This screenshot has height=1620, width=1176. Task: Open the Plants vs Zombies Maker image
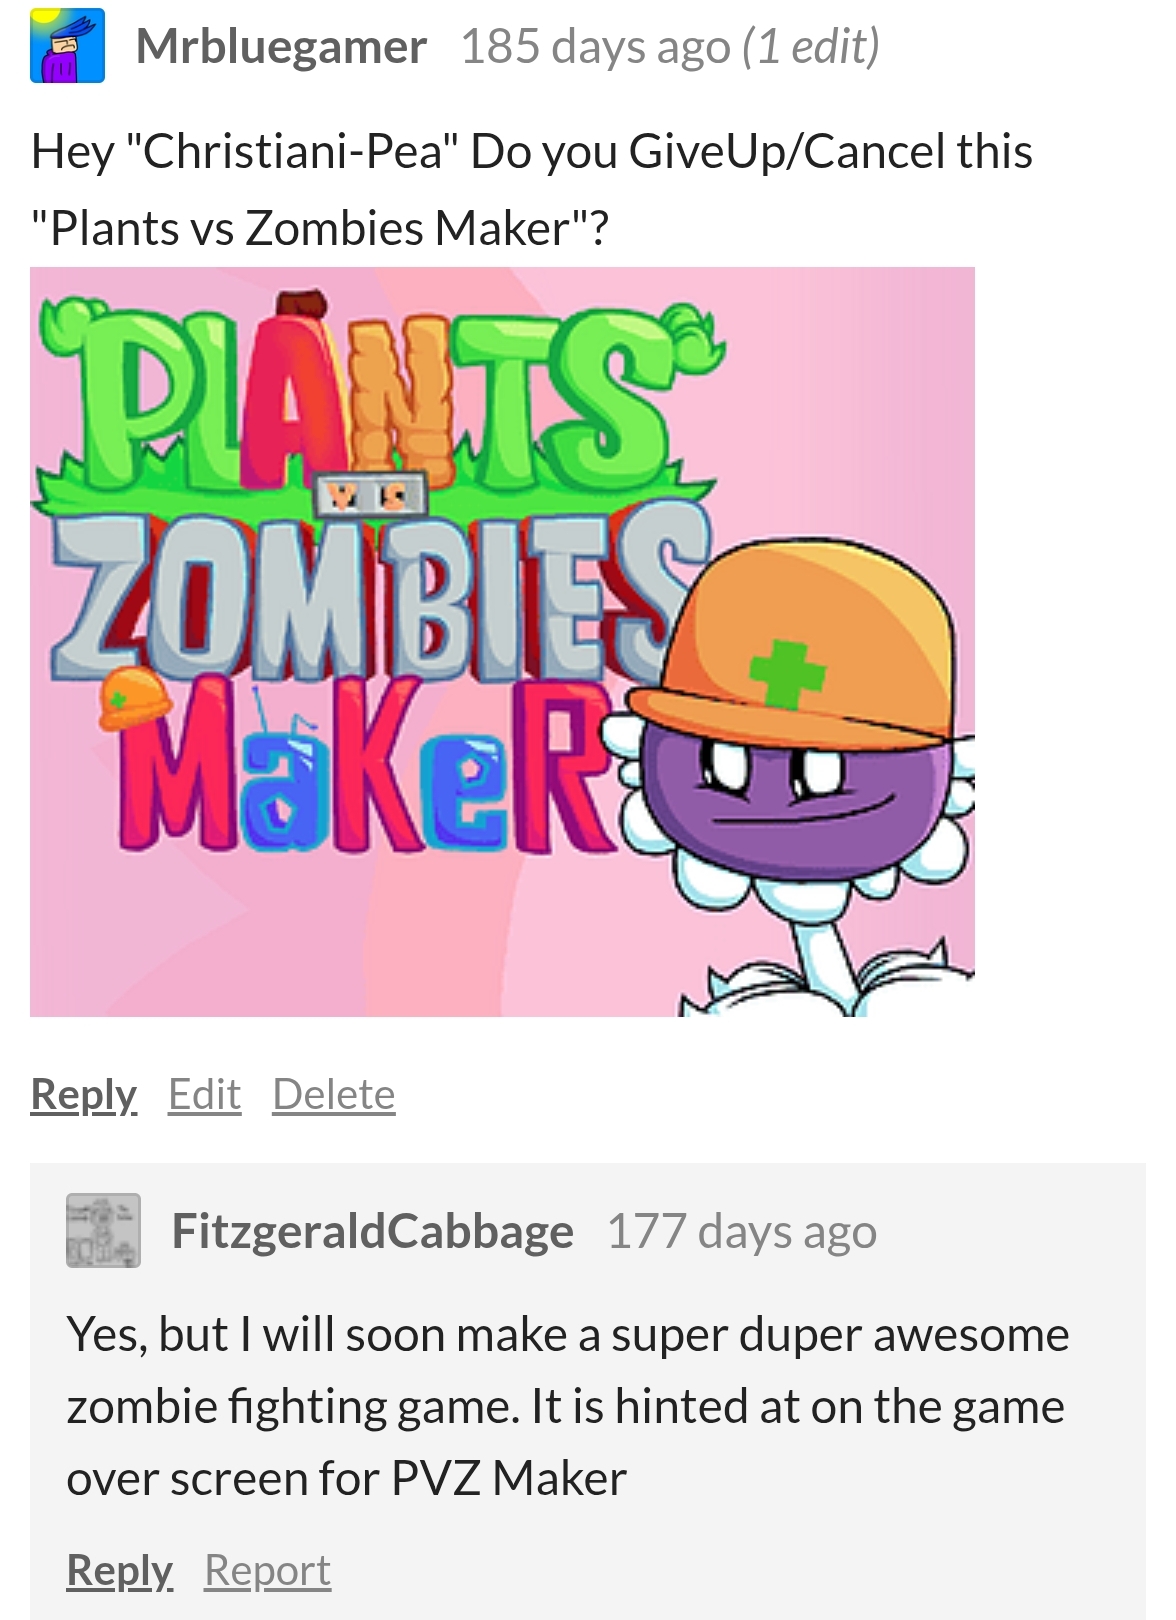pos(502,642)
